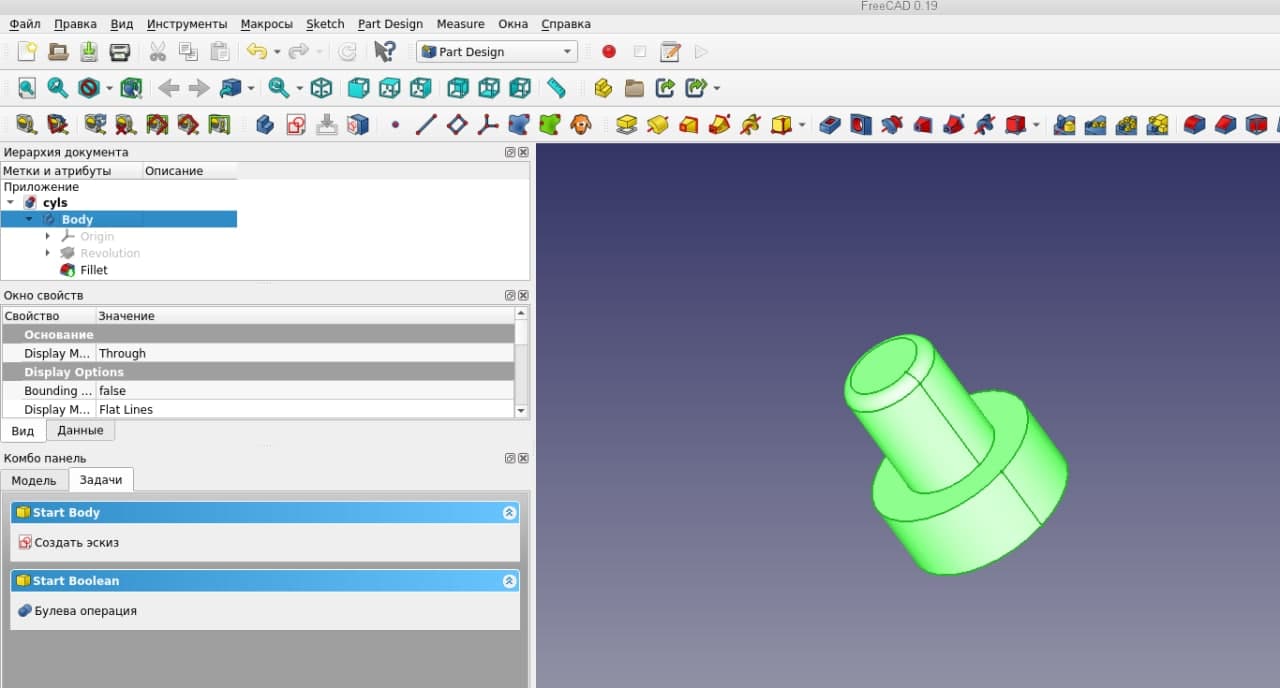The height and width of the screenshot is (688, 1280).
Task: Open the additive primitive dropdown arrow
Action: [x=803, y=124]
